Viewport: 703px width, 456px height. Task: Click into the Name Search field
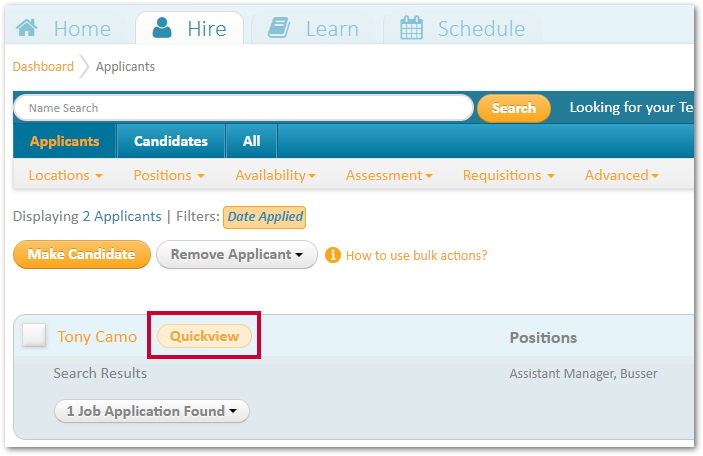coord(243,108)
